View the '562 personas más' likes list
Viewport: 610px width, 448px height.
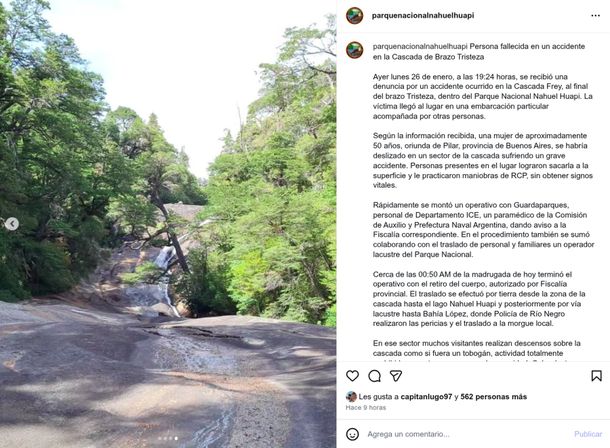coord(493,397)
